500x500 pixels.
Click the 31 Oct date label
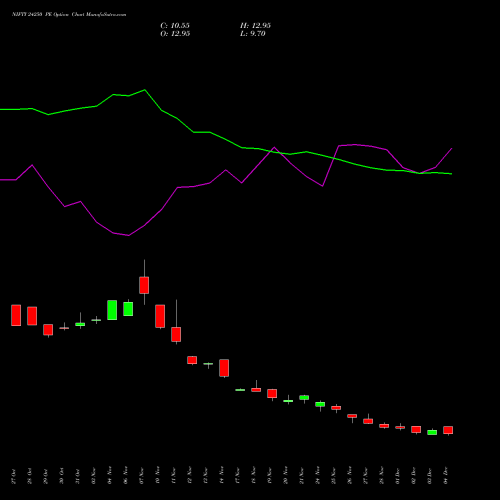(x=78, y=476)
